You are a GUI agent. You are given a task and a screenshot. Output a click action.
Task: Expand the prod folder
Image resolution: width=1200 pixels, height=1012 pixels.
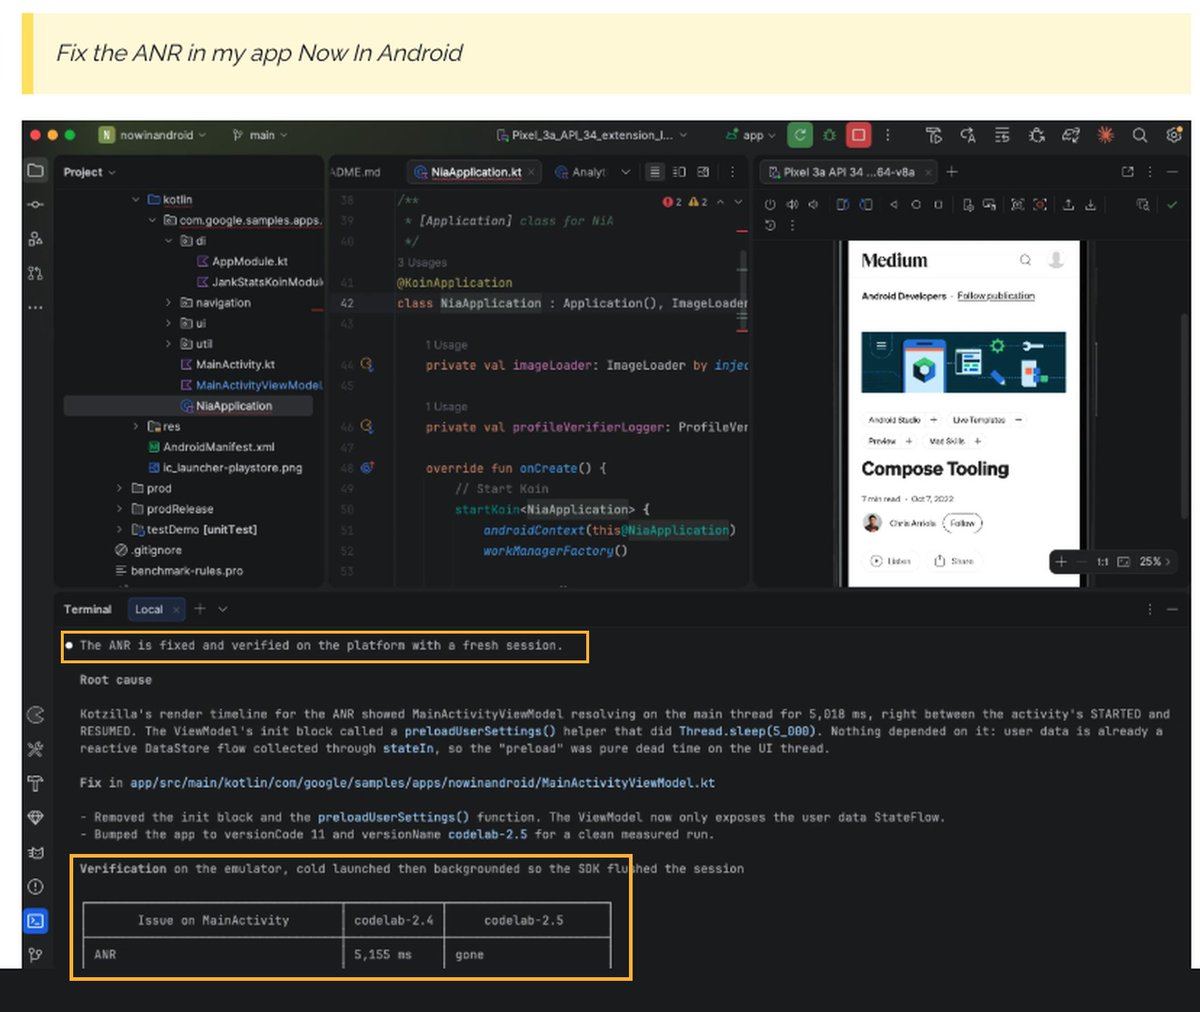coord(120,488)
